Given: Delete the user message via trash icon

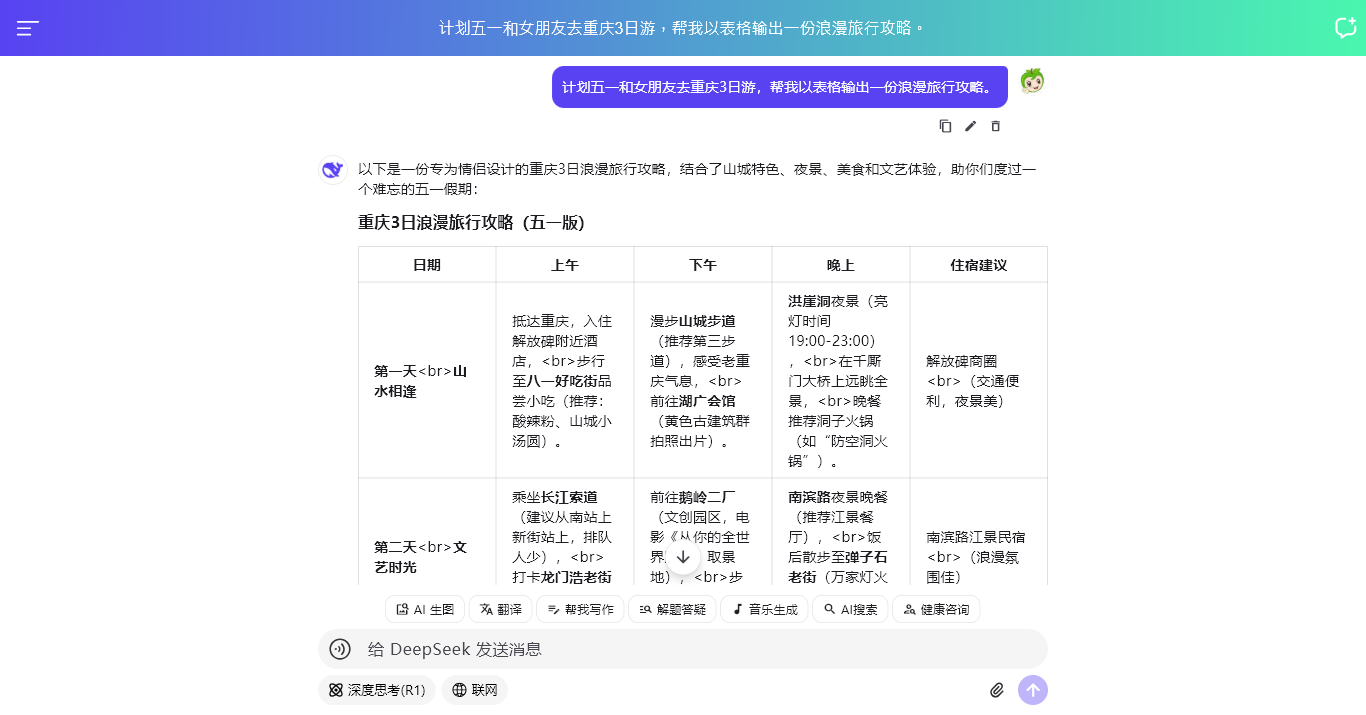Looking at the screenshot, I should coord(995,126).
